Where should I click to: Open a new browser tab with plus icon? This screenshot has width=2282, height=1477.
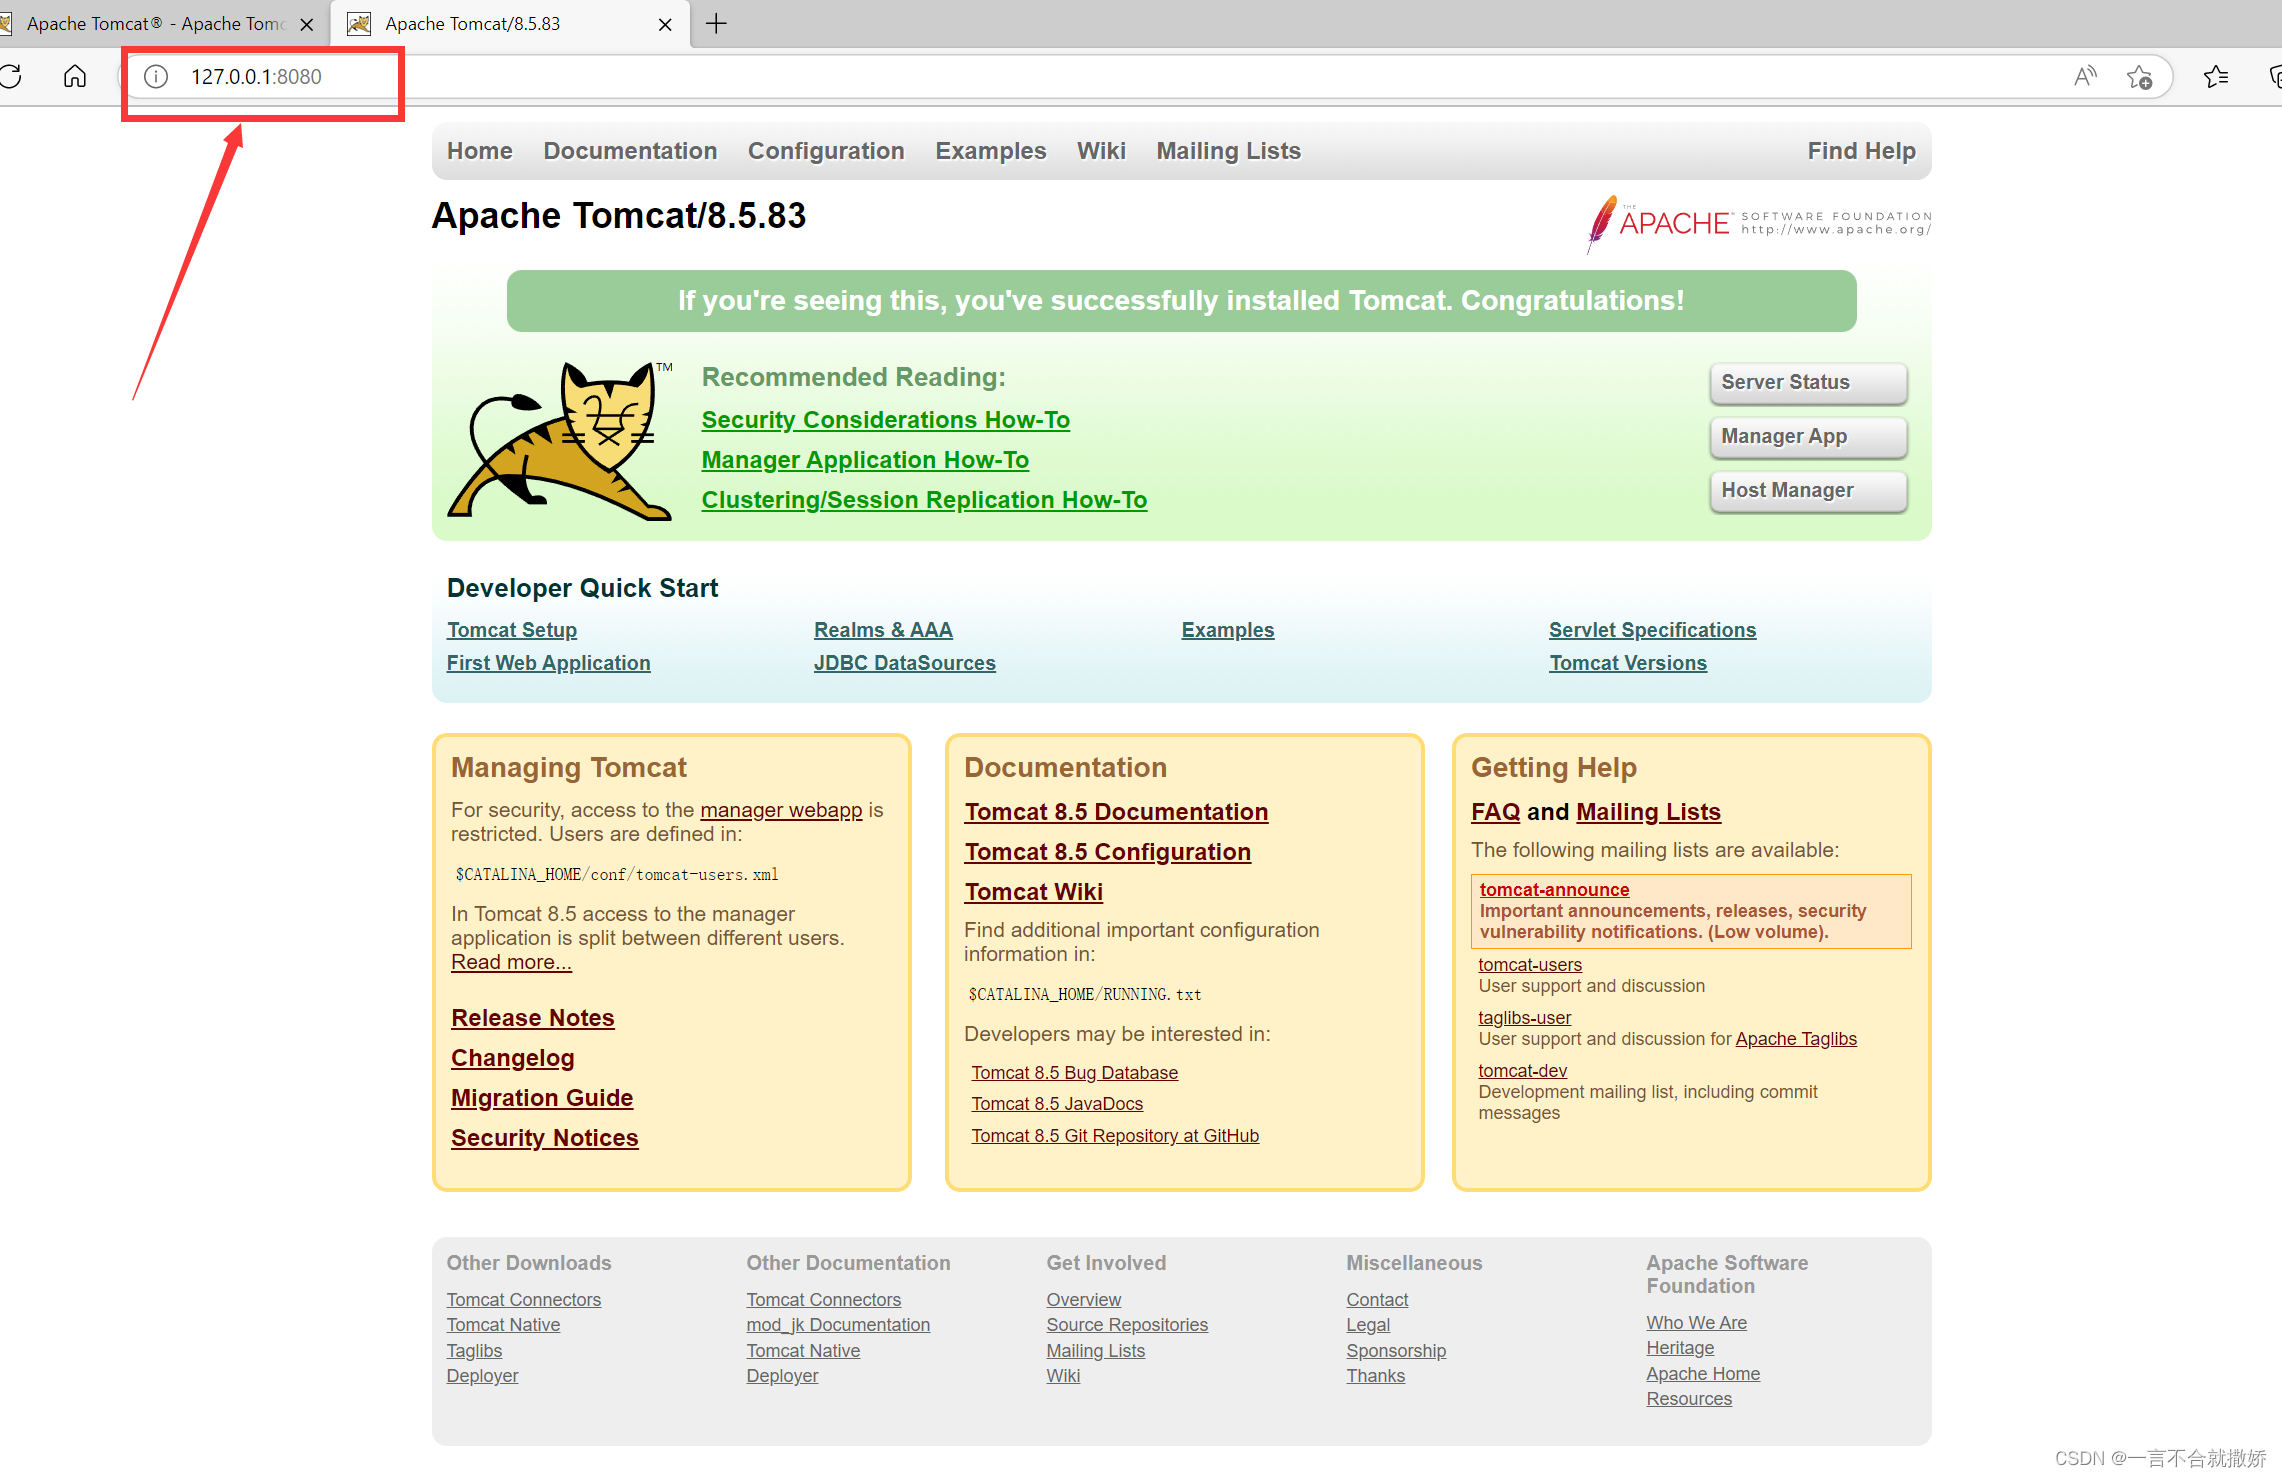[x=716, y=24]
